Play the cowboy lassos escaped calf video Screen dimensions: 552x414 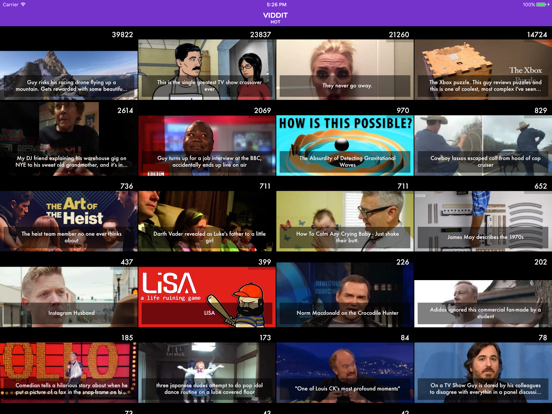tap(483, 145)
